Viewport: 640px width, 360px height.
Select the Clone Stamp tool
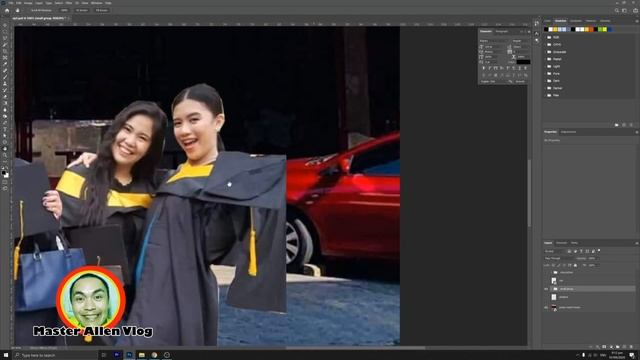[5, 84]
